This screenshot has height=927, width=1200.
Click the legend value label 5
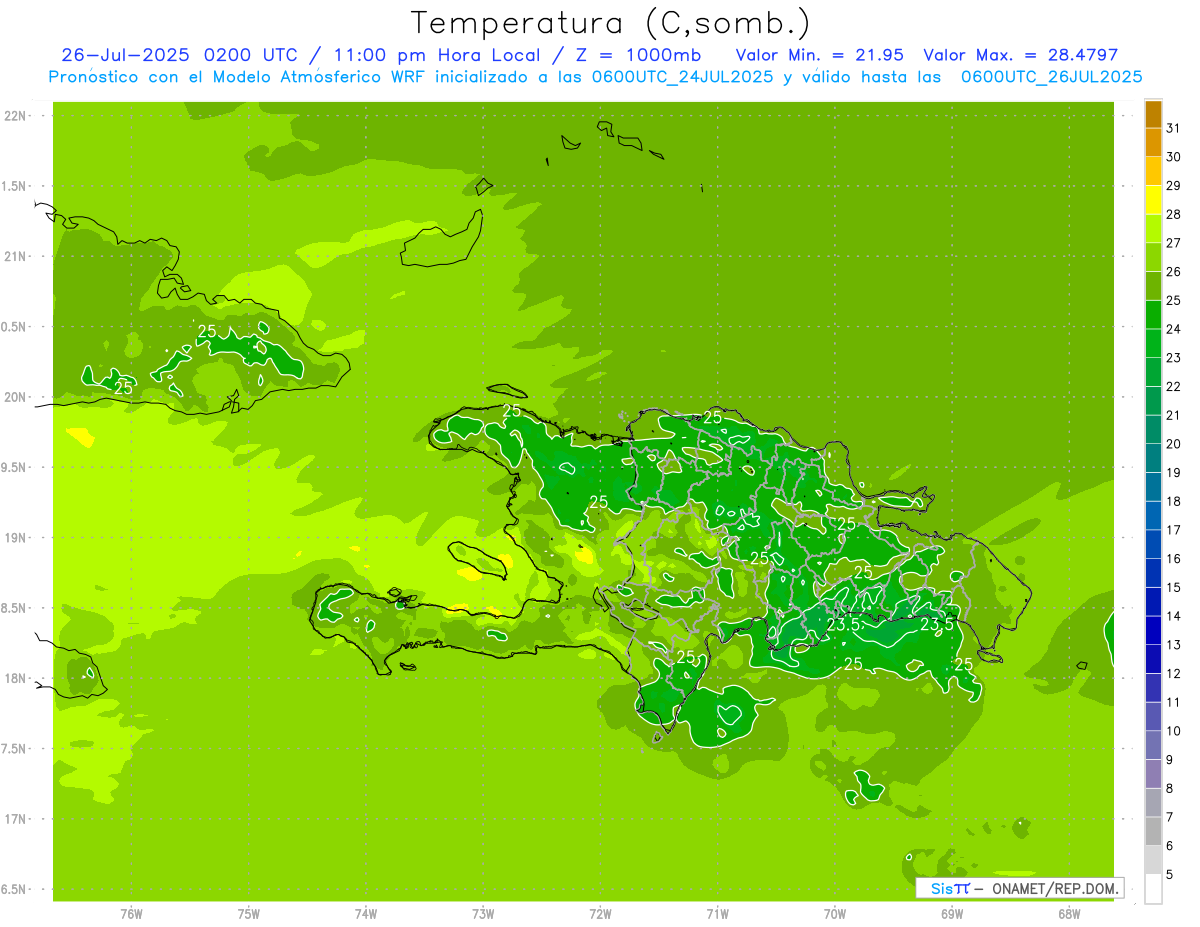tap(1169, 875)
